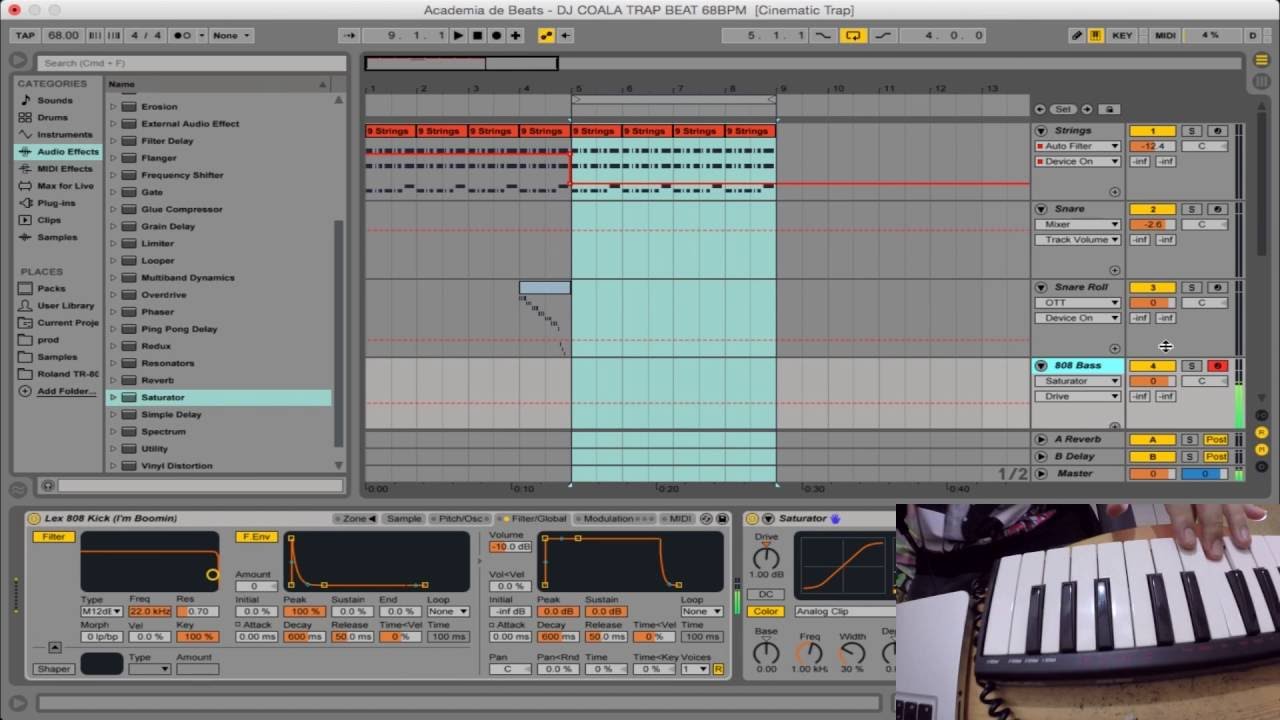Select the Plug-ins category
The image size is (1280, 720).
56,203
